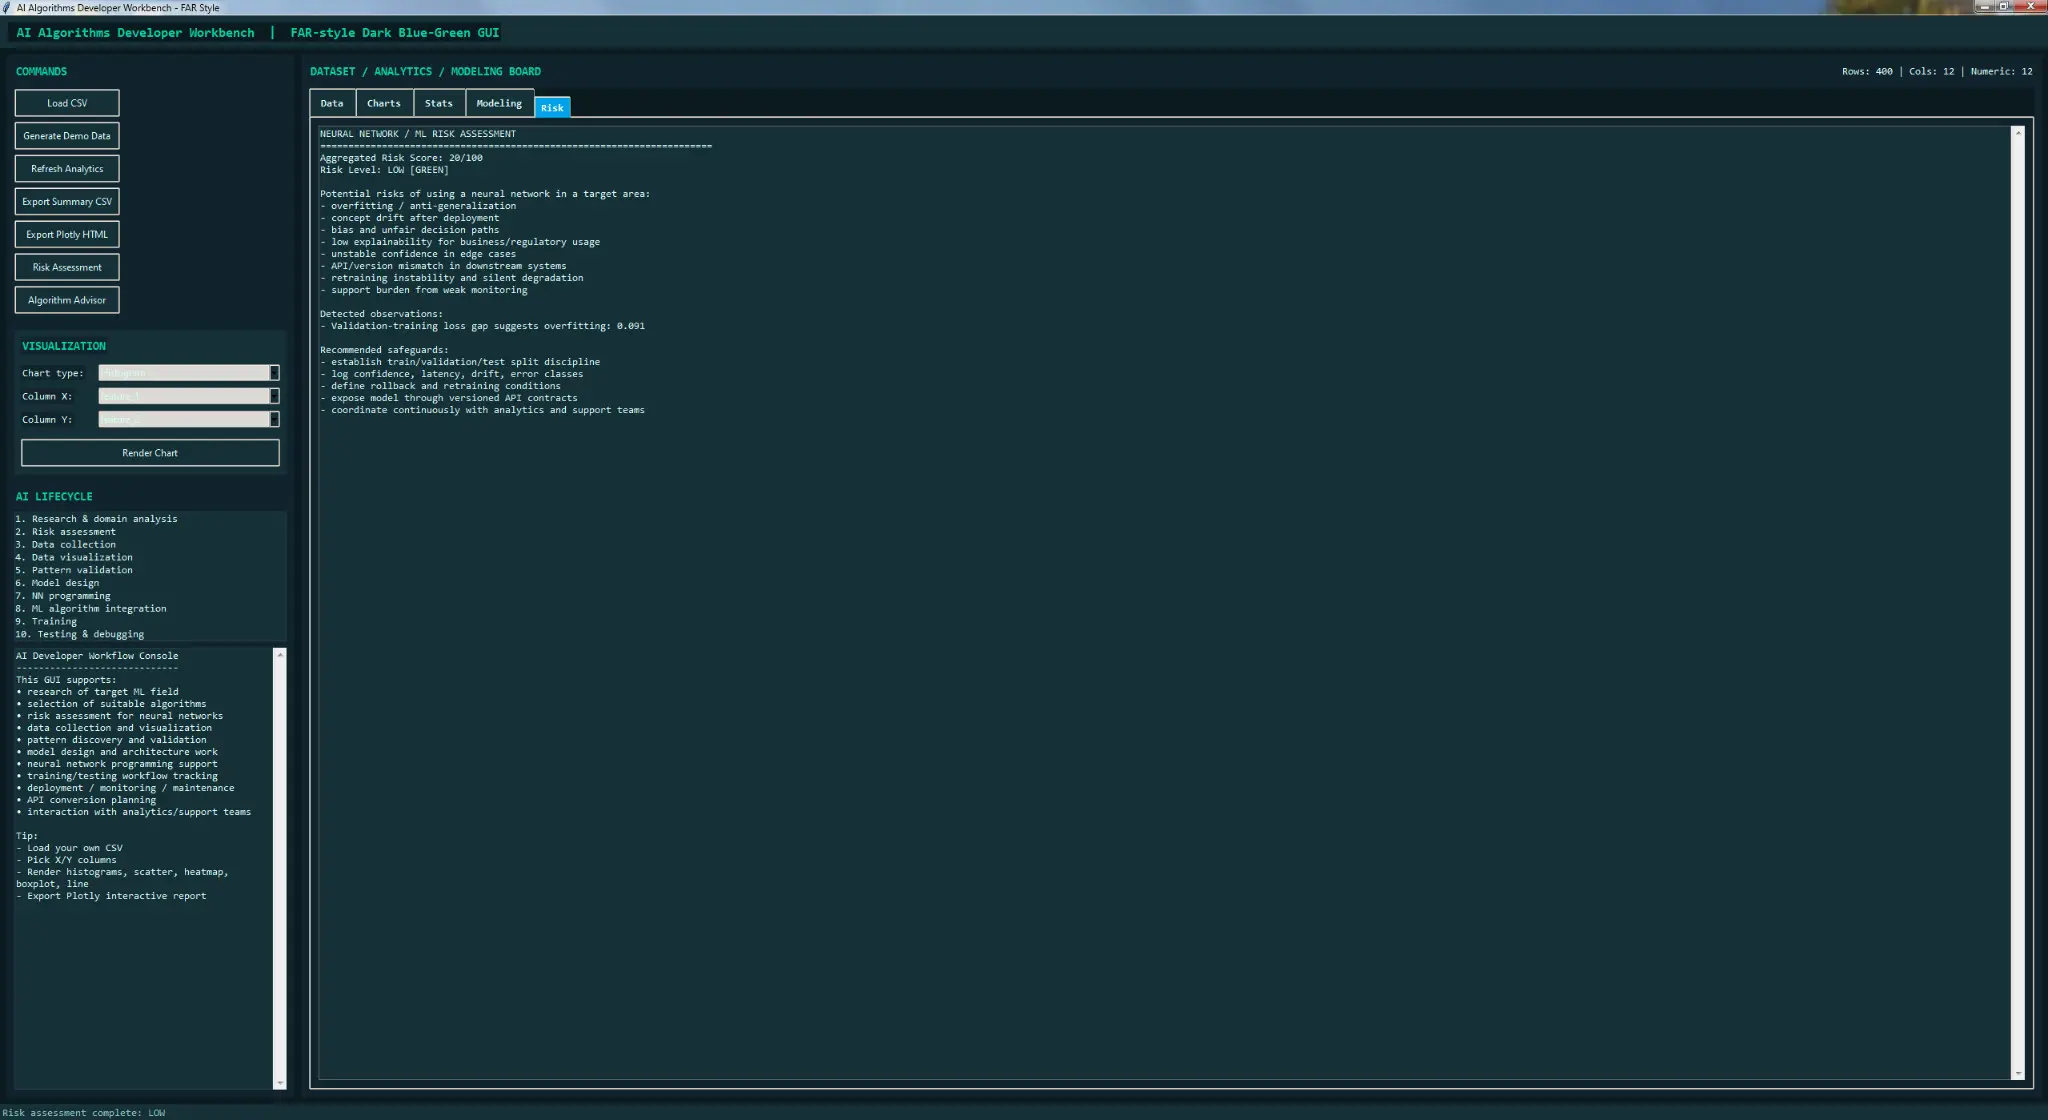Screen dimensions: 2048x1120
Task: Expand the Column Y dropdown
Action: click(x=189, y=419)
